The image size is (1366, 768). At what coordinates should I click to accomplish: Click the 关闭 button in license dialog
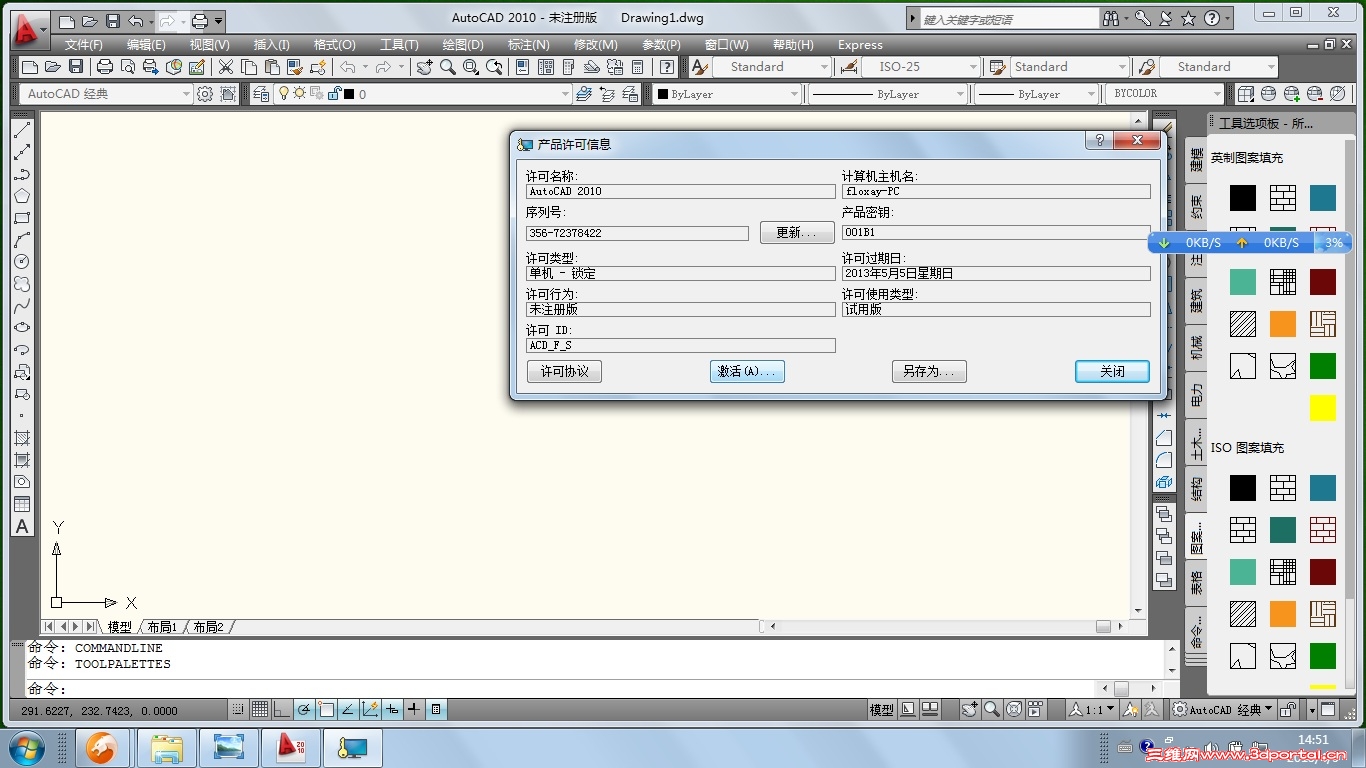(x=1112, y=371)
